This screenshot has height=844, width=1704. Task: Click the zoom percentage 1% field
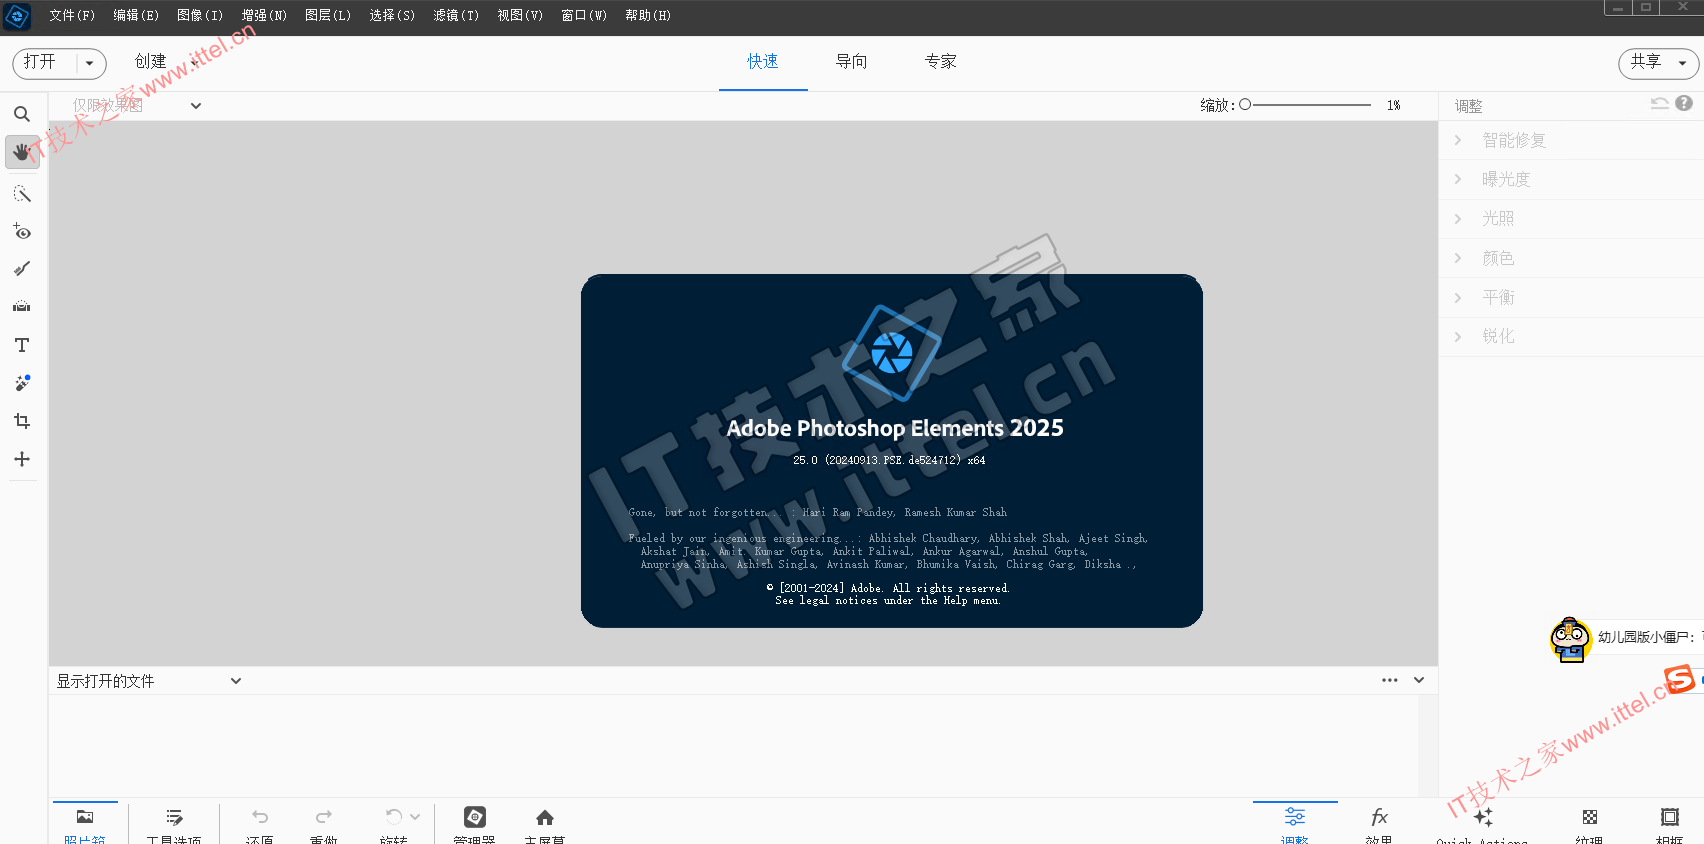point(1394,105)
